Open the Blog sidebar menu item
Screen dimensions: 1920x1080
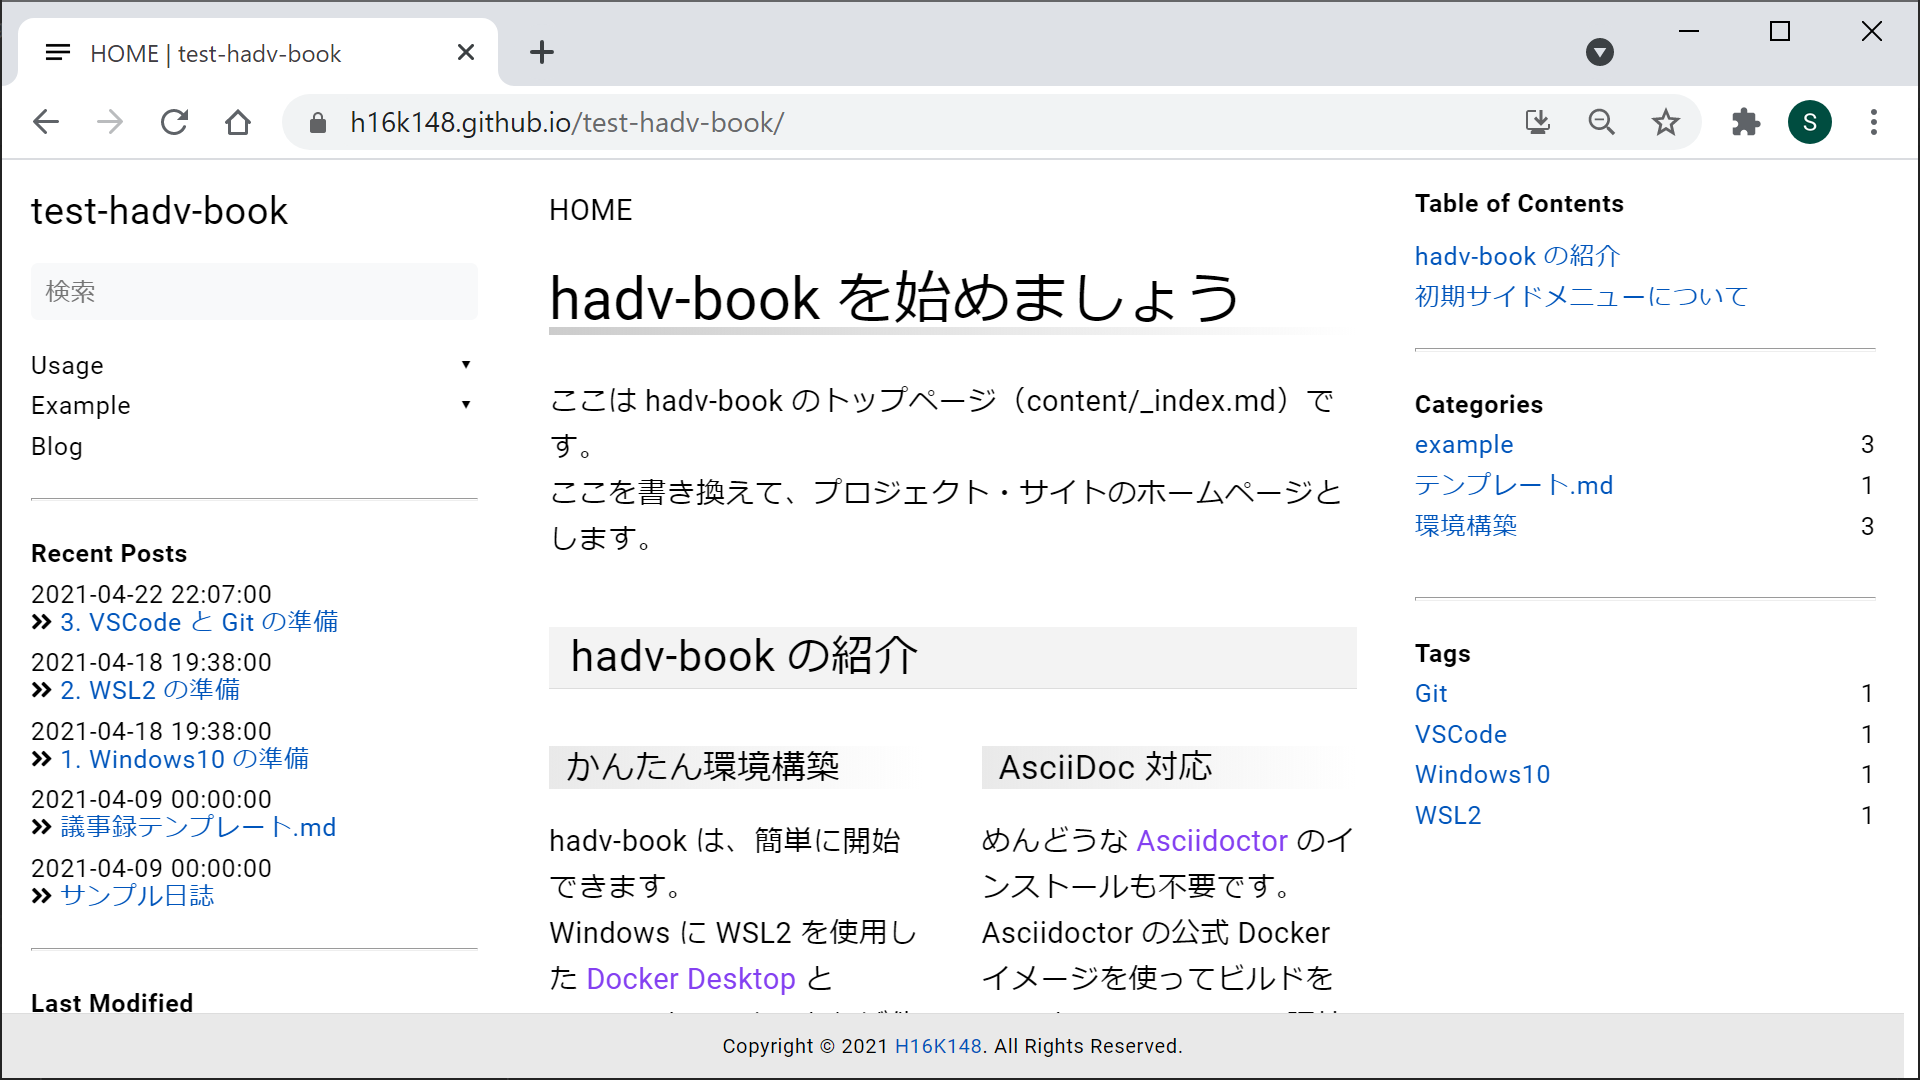tap(57, 446)
